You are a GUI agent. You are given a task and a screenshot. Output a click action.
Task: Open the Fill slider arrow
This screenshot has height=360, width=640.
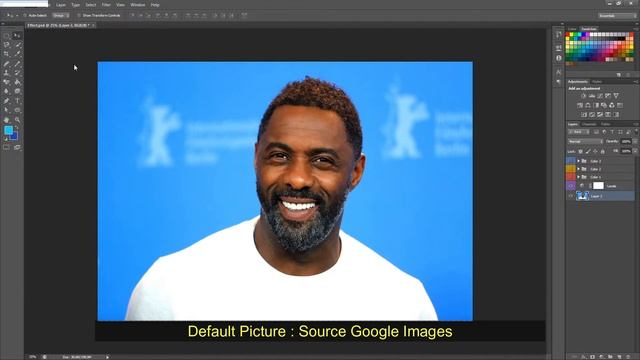(x=635, y=151)
